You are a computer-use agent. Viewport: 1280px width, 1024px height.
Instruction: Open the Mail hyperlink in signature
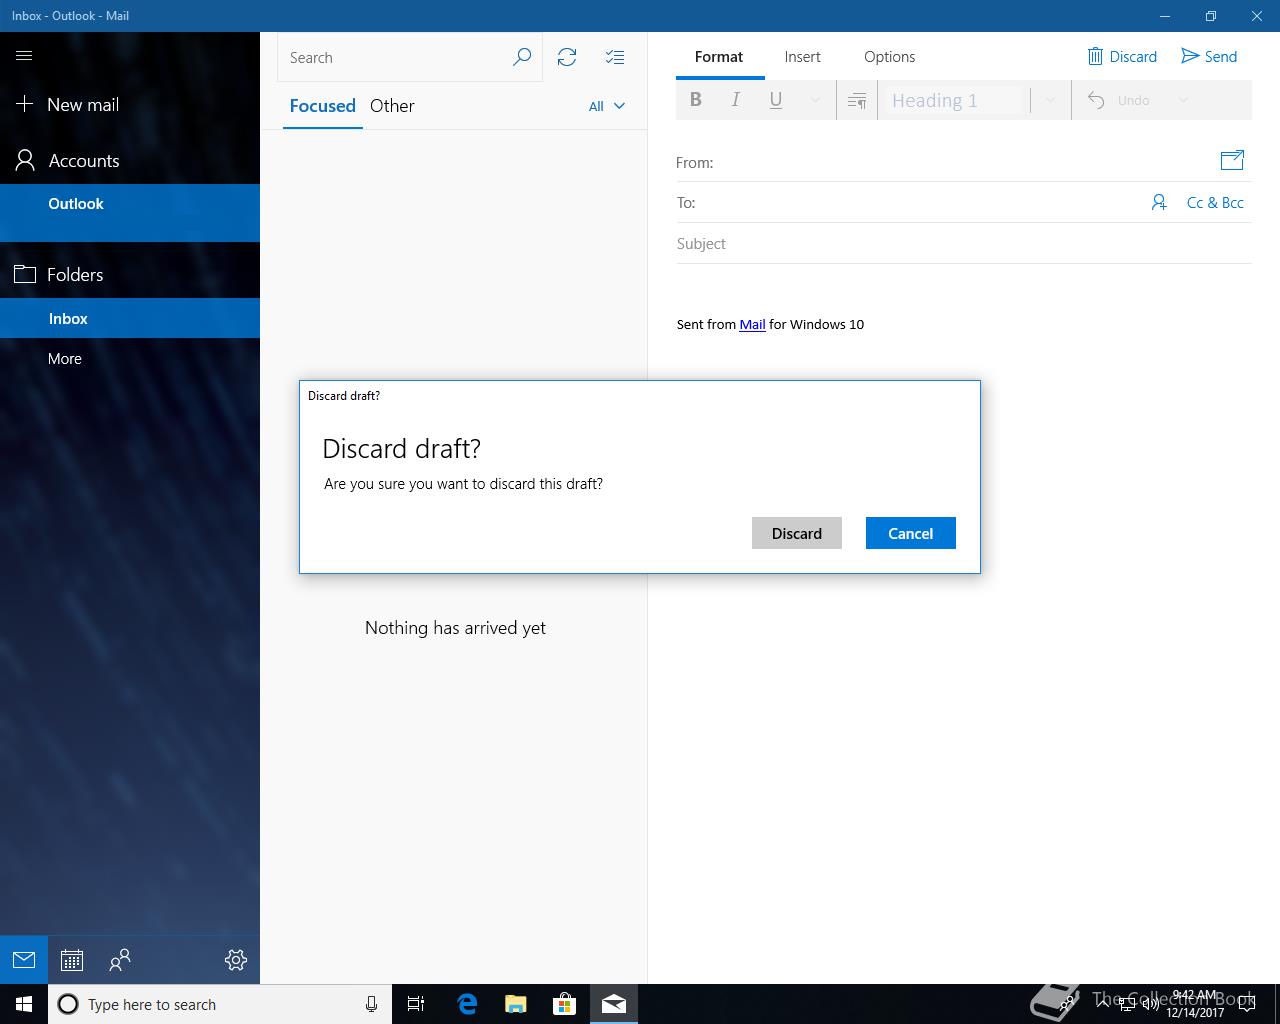pos(752,324)
